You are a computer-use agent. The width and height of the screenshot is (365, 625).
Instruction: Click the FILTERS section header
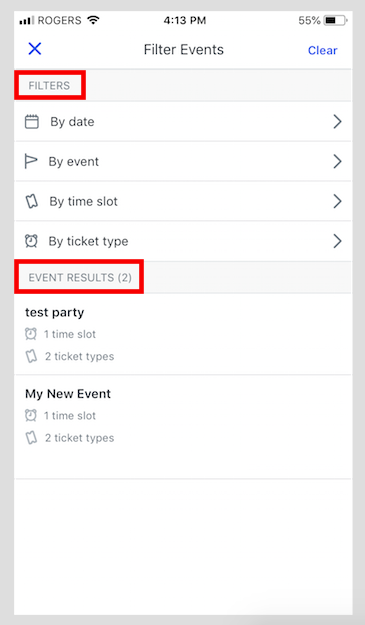49,85
